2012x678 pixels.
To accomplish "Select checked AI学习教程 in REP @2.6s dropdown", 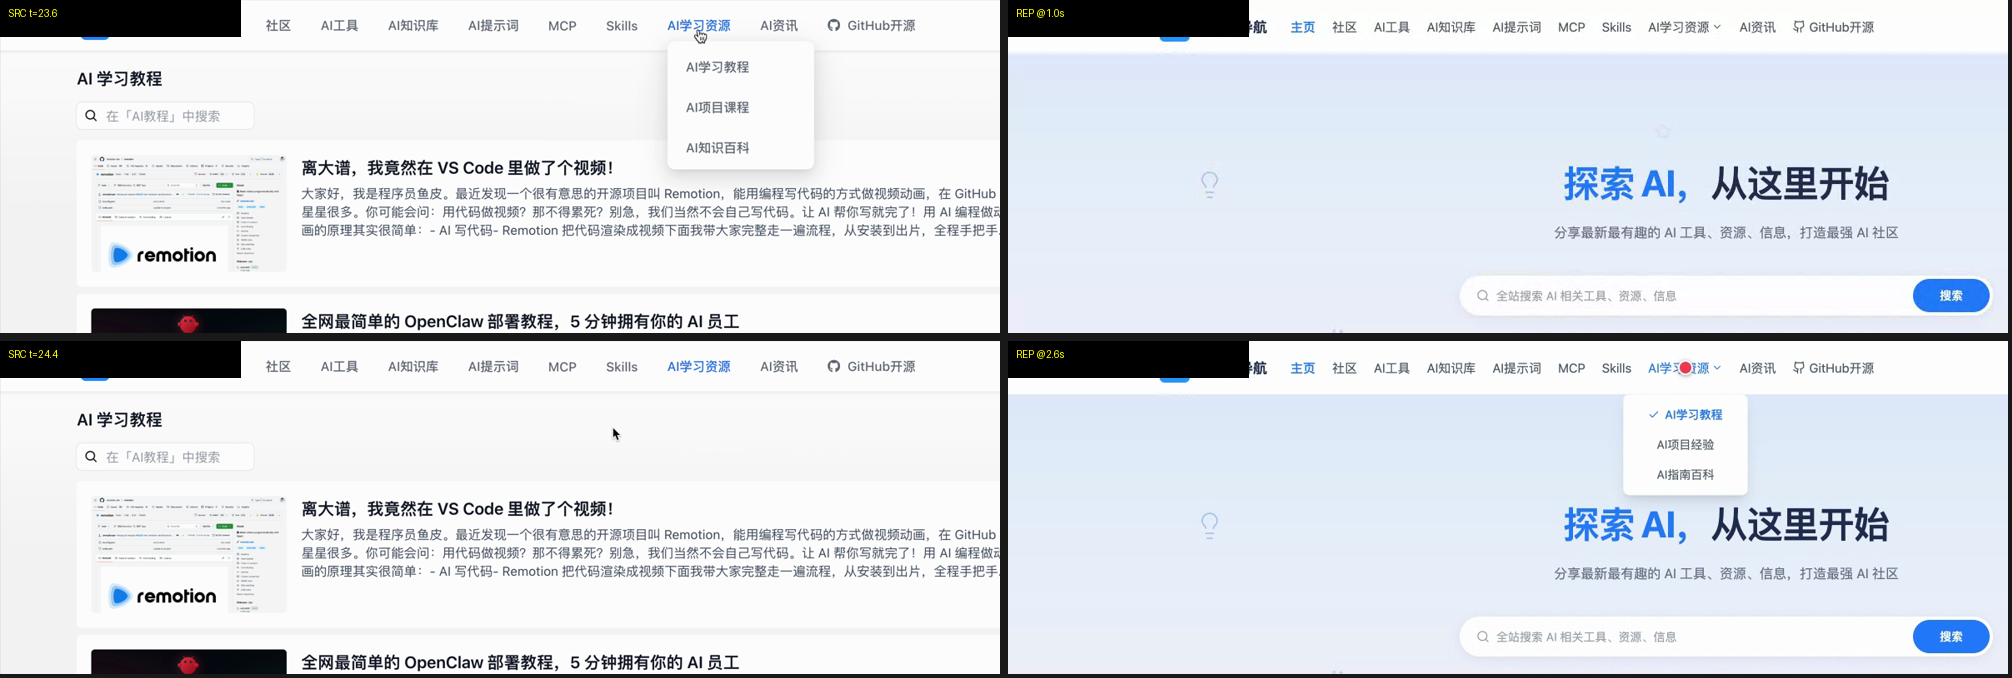I will 1686,415.
